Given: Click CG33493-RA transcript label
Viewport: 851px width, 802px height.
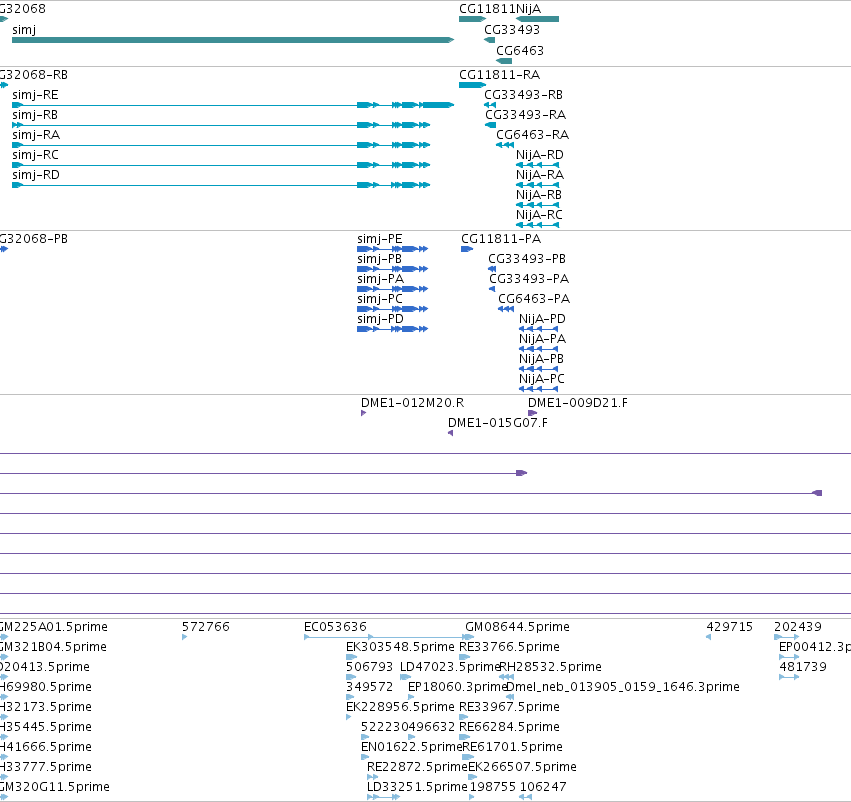Looking at the screenshot, I should click(525, 114).
